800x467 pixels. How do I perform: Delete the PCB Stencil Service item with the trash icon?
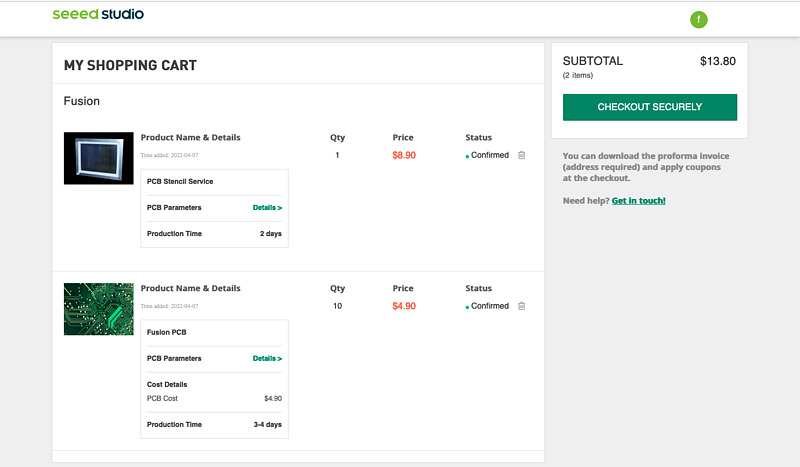click(x=521, y=155)
